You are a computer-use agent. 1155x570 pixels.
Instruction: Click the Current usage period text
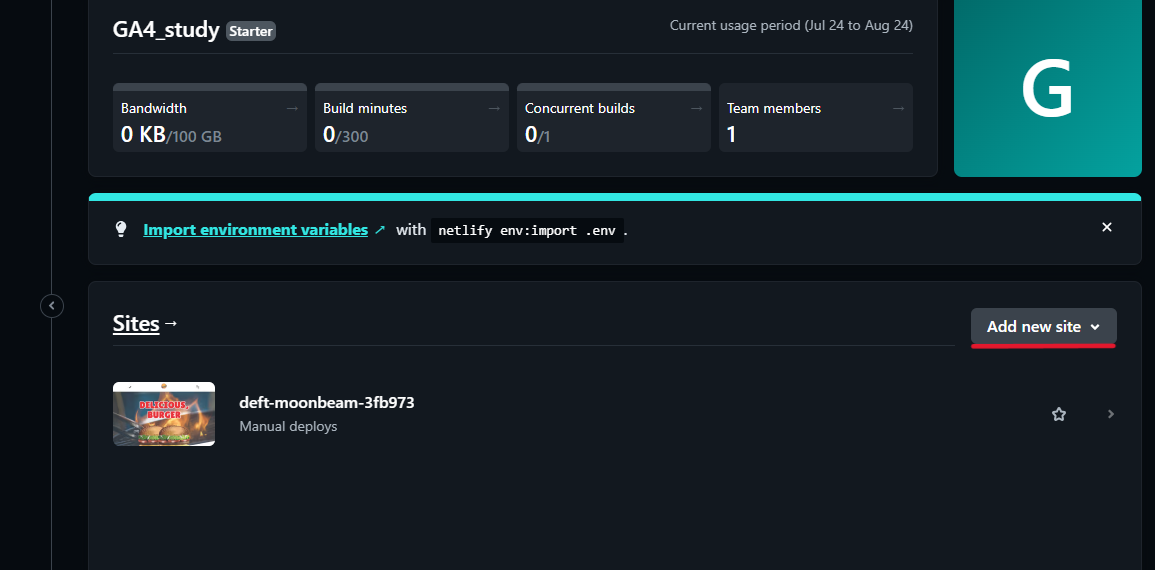pos(791,26)
